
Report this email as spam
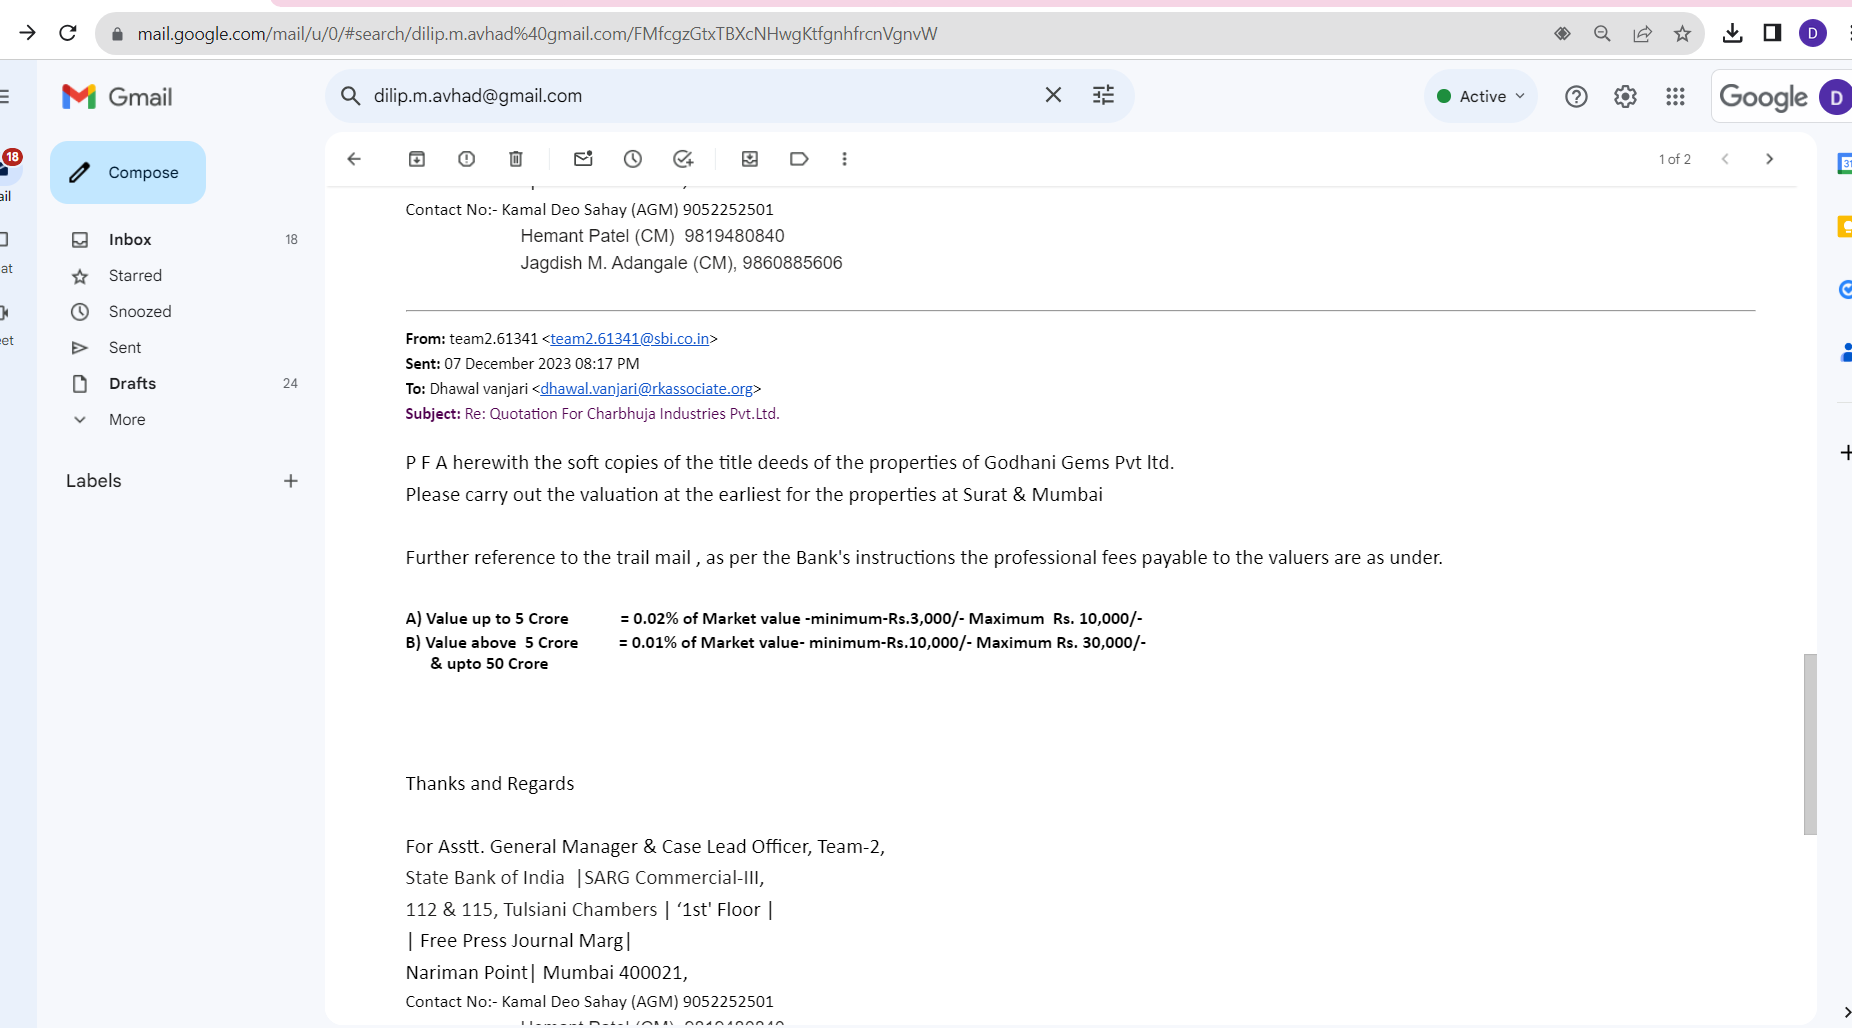466,159
